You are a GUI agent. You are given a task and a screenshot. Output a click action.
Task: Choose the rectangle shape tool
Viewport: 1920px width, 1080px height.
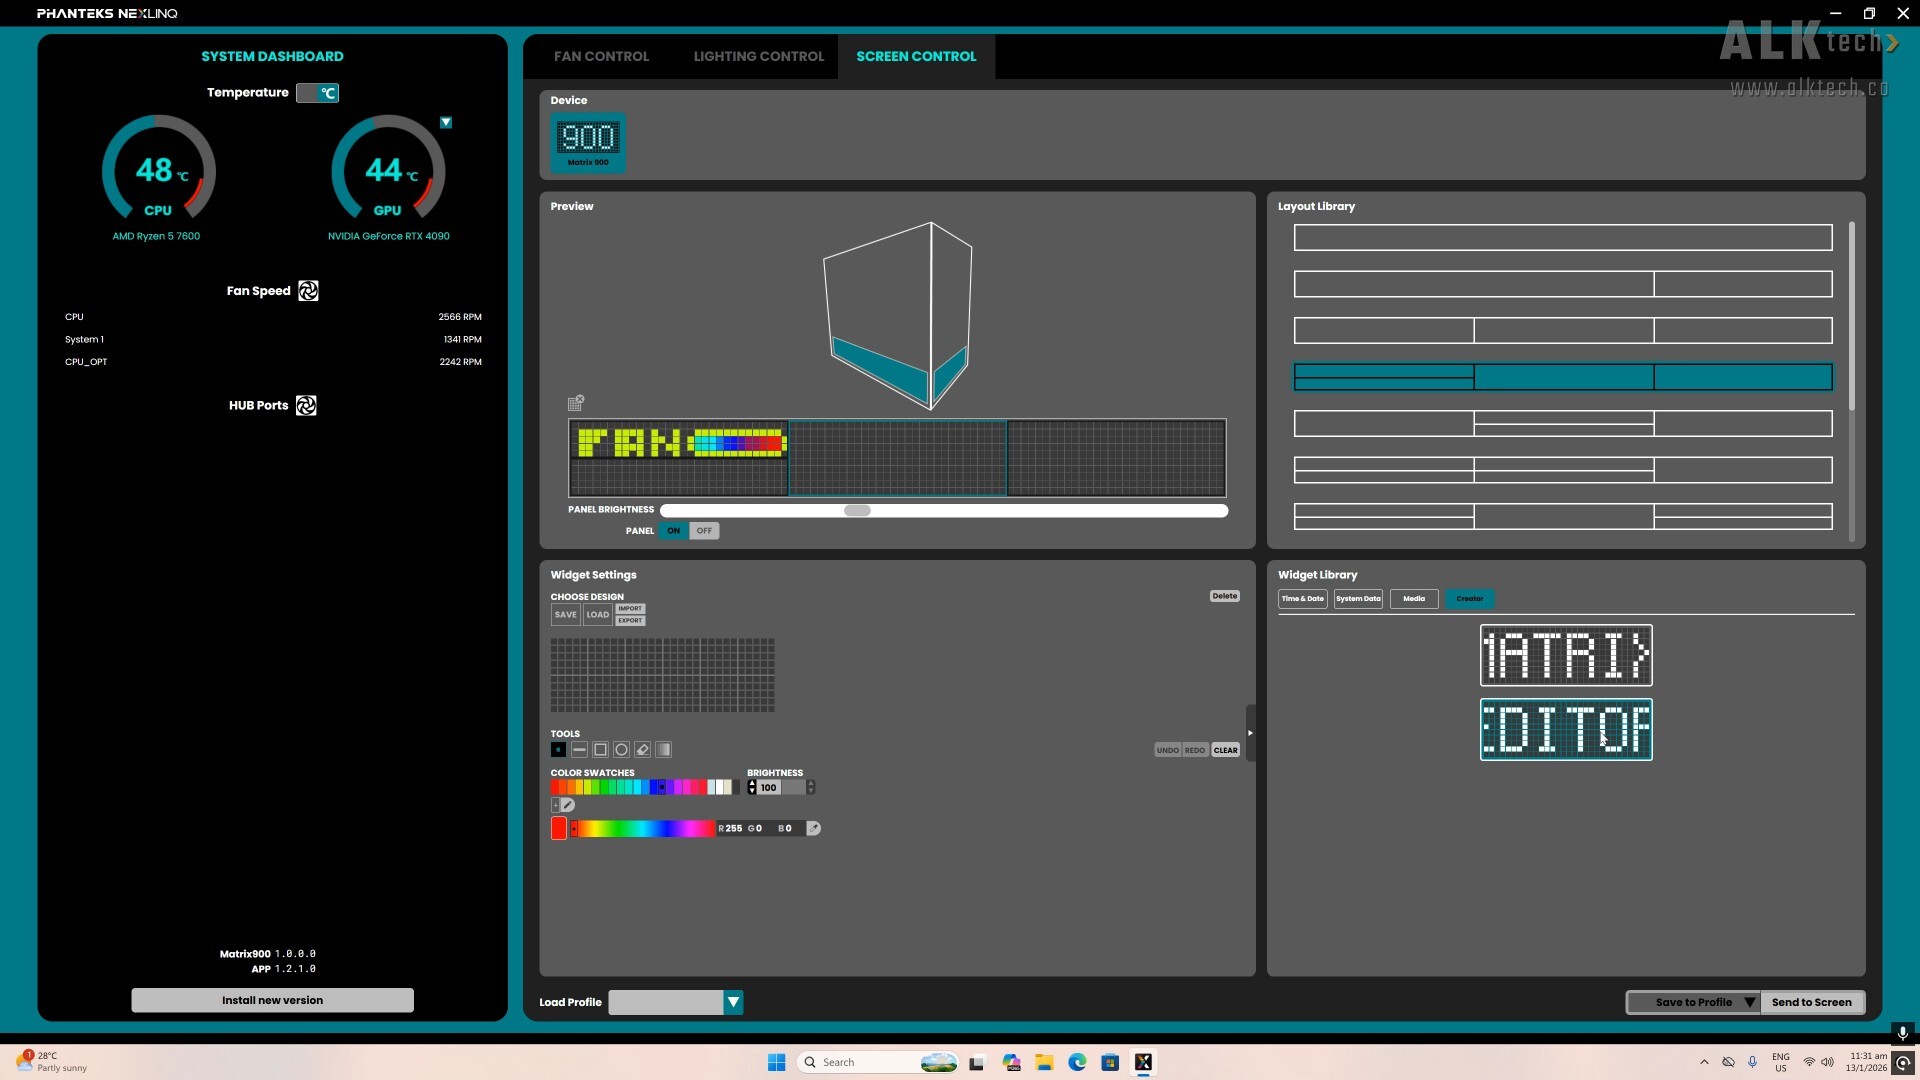tap(600, 749)
